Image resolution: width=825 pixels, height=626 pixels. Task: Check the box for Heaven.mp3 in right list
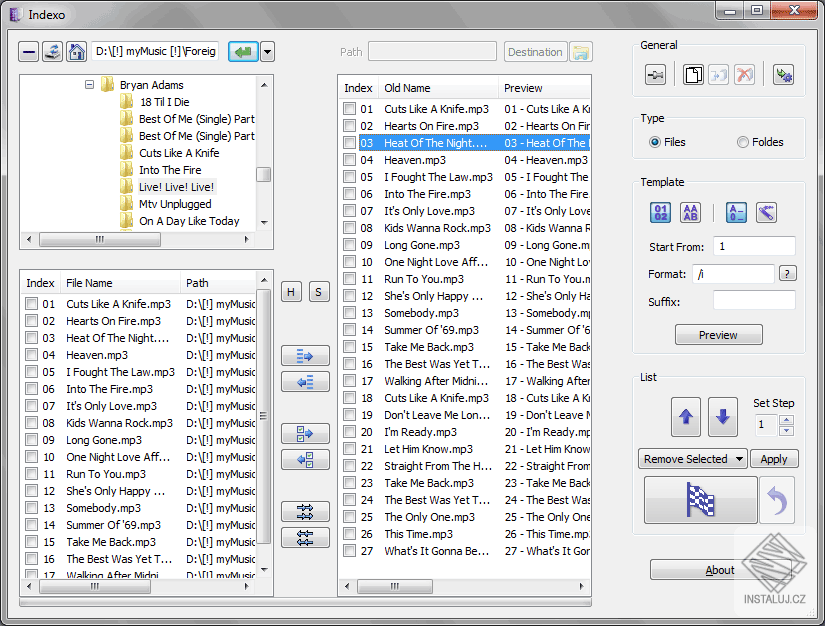click(349, 160)
